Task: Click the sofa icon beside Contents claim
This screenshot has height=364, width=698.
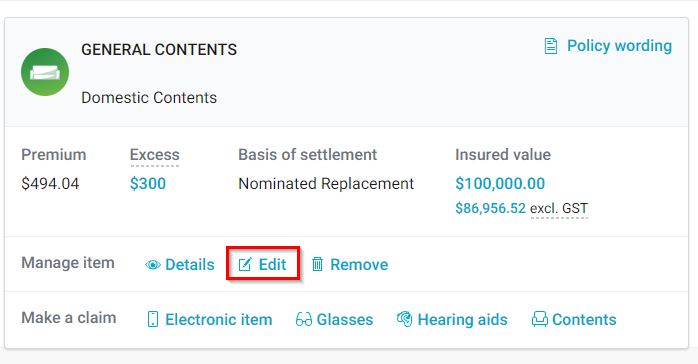Action: [540, 319]
